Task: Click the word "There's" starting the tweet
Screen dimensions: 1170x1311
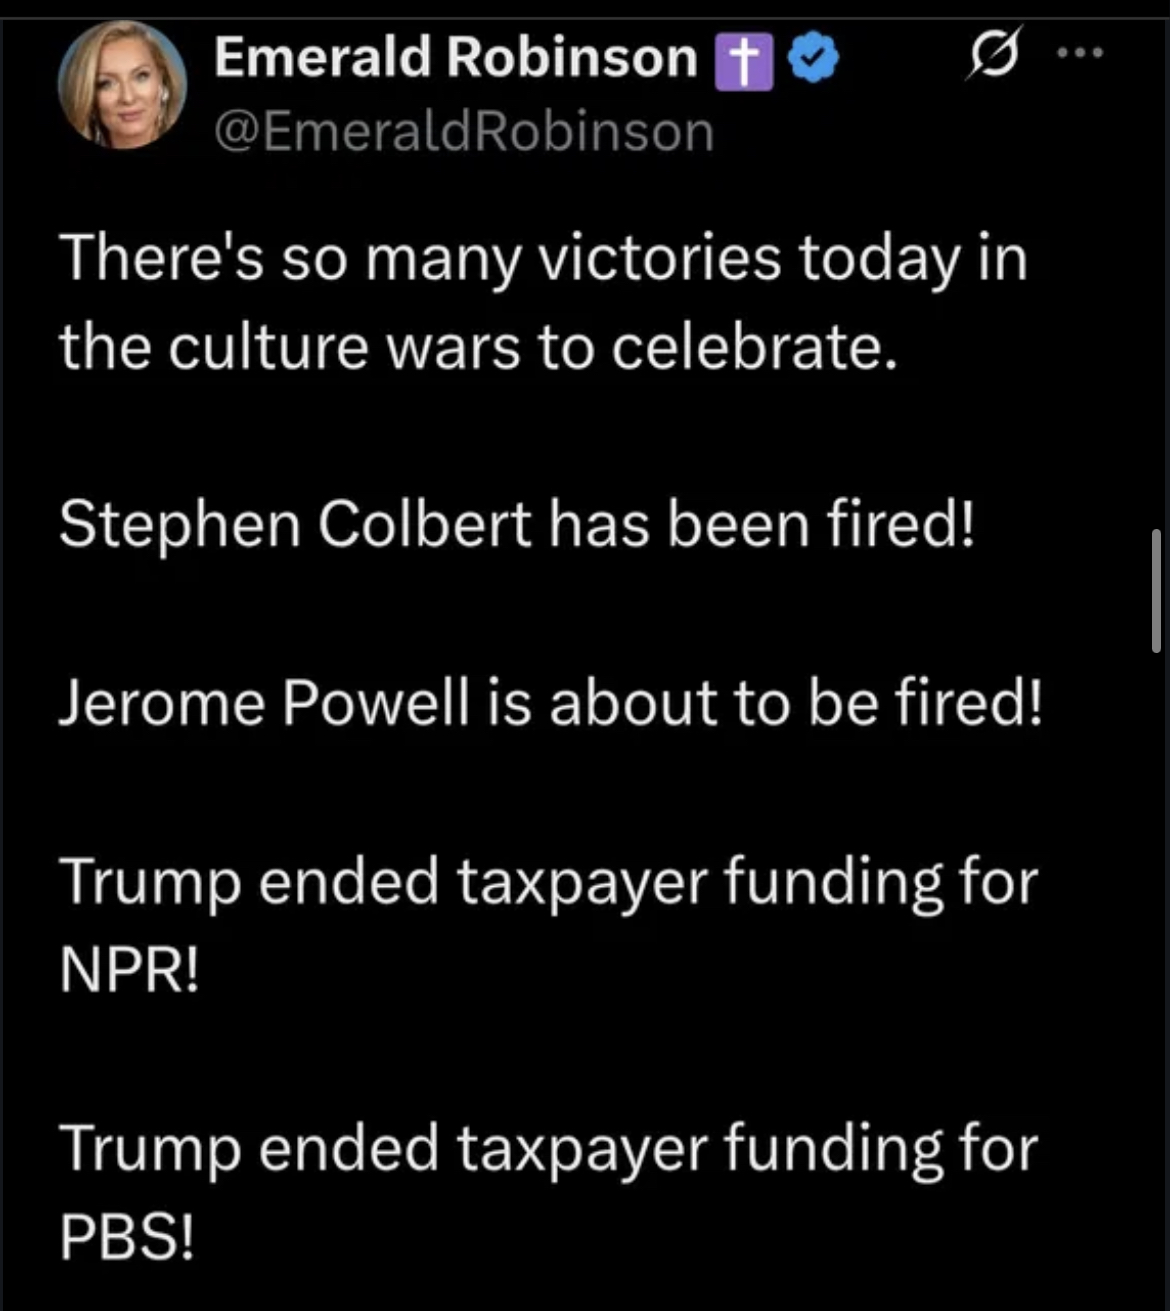Action: click(161, 258)
